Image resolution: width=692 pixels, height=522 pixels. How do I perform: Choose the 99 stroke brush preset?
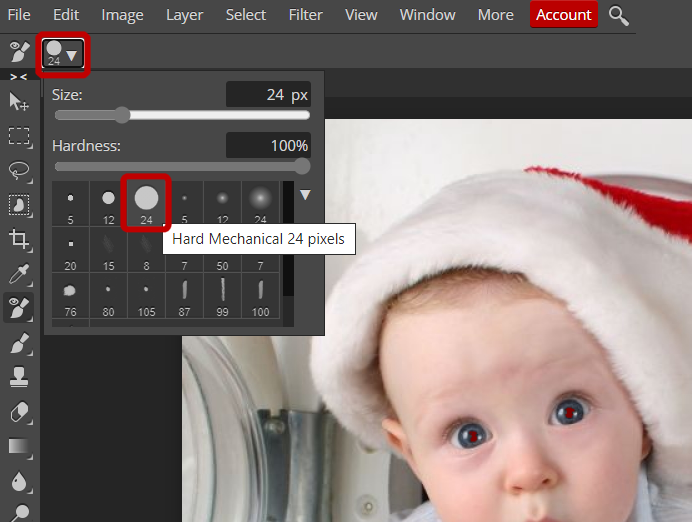click(222, 296)
